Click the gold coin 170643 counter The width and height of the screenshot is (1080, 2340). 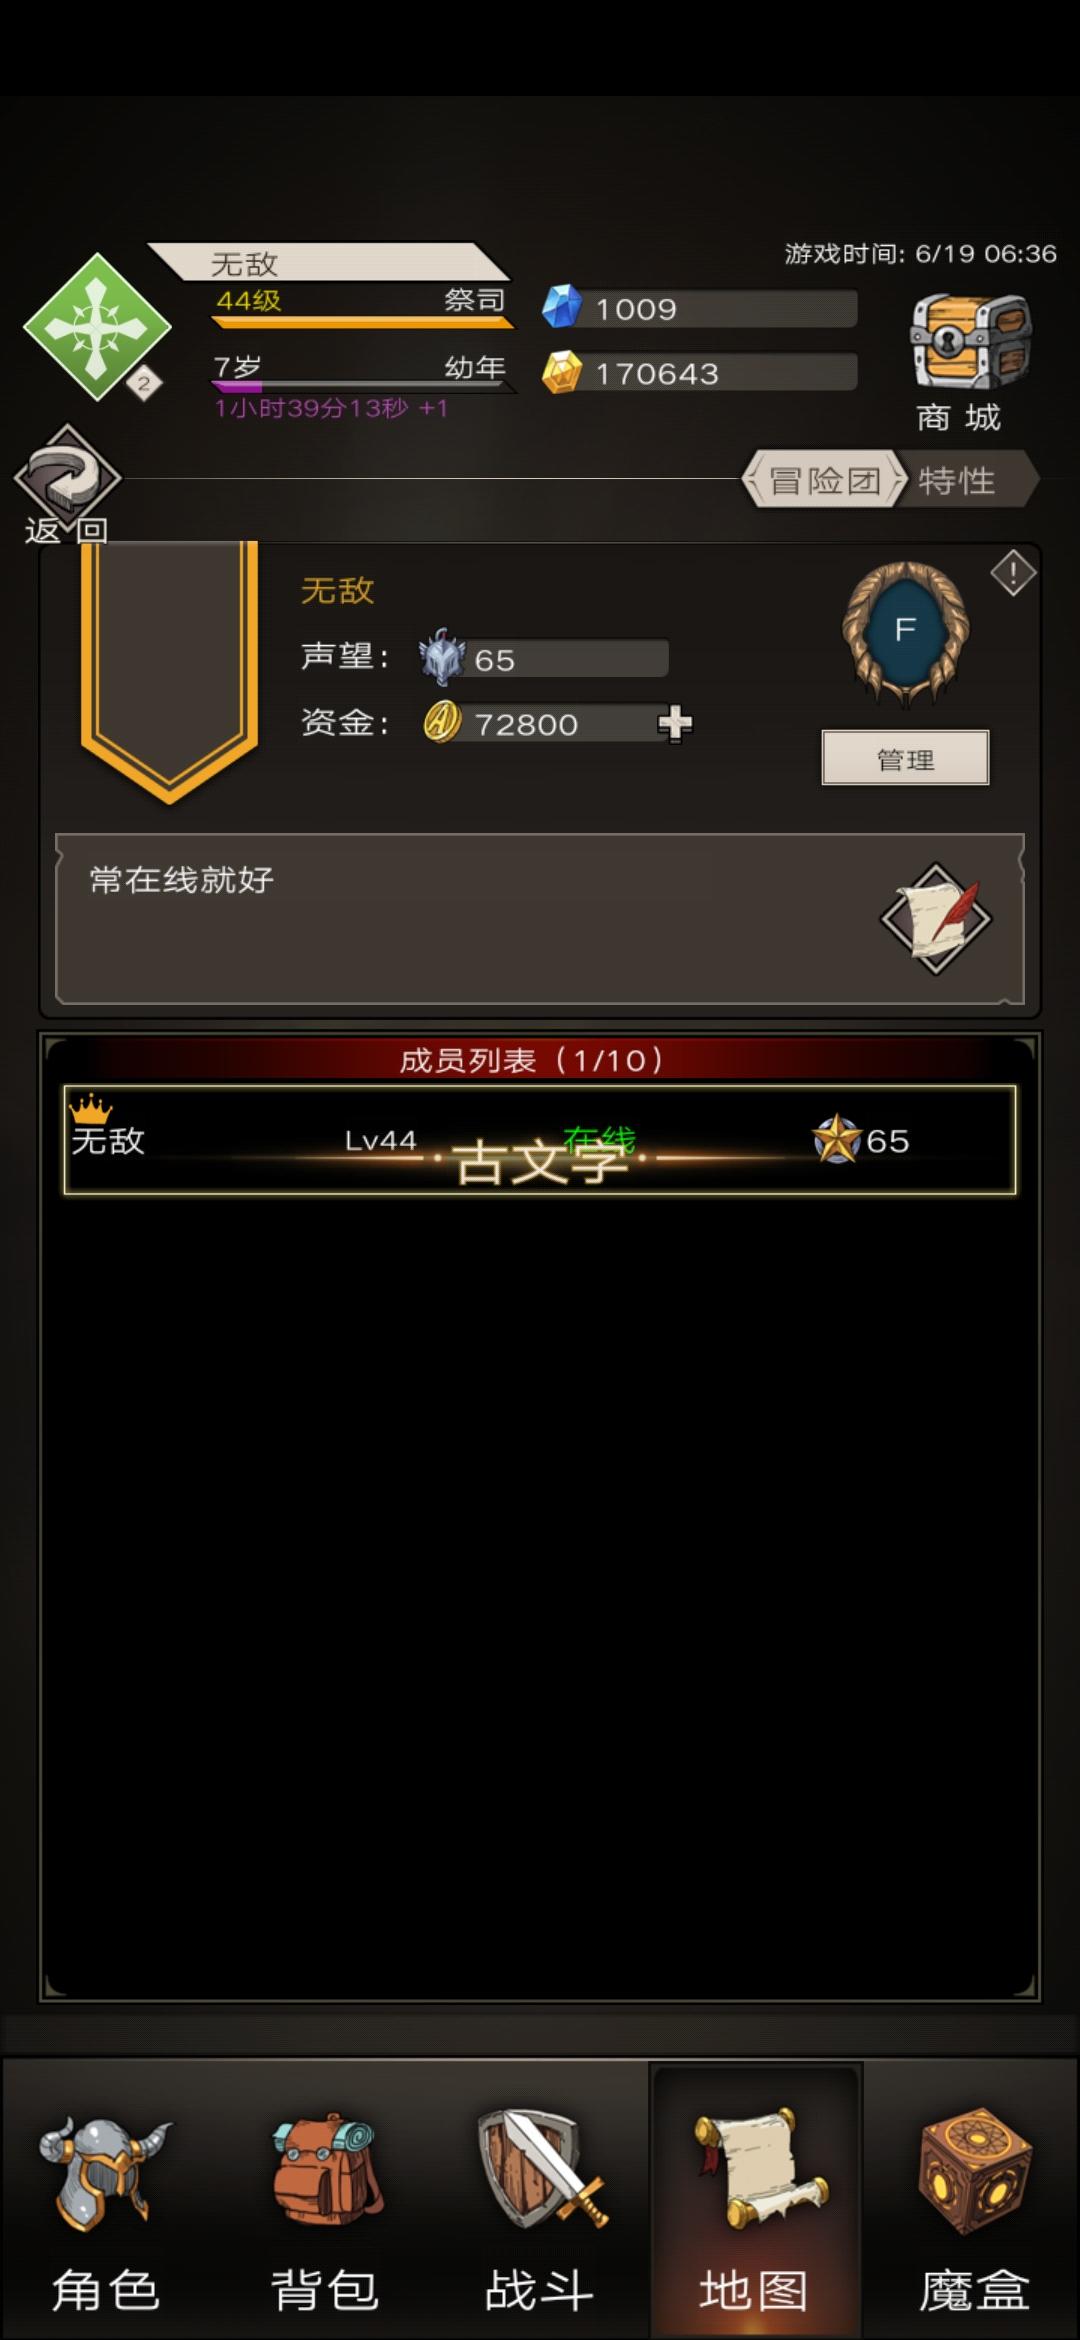pos(699,373)
